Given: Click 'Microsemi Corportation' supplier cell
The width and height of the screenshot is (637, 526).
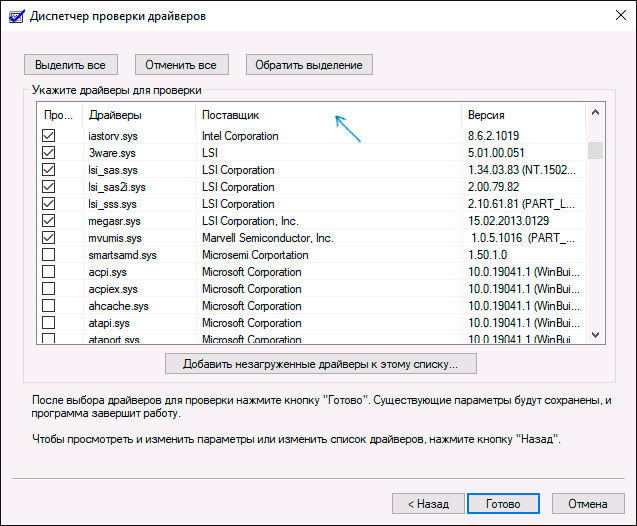Looking at the screenshot, I should point(255,255).
